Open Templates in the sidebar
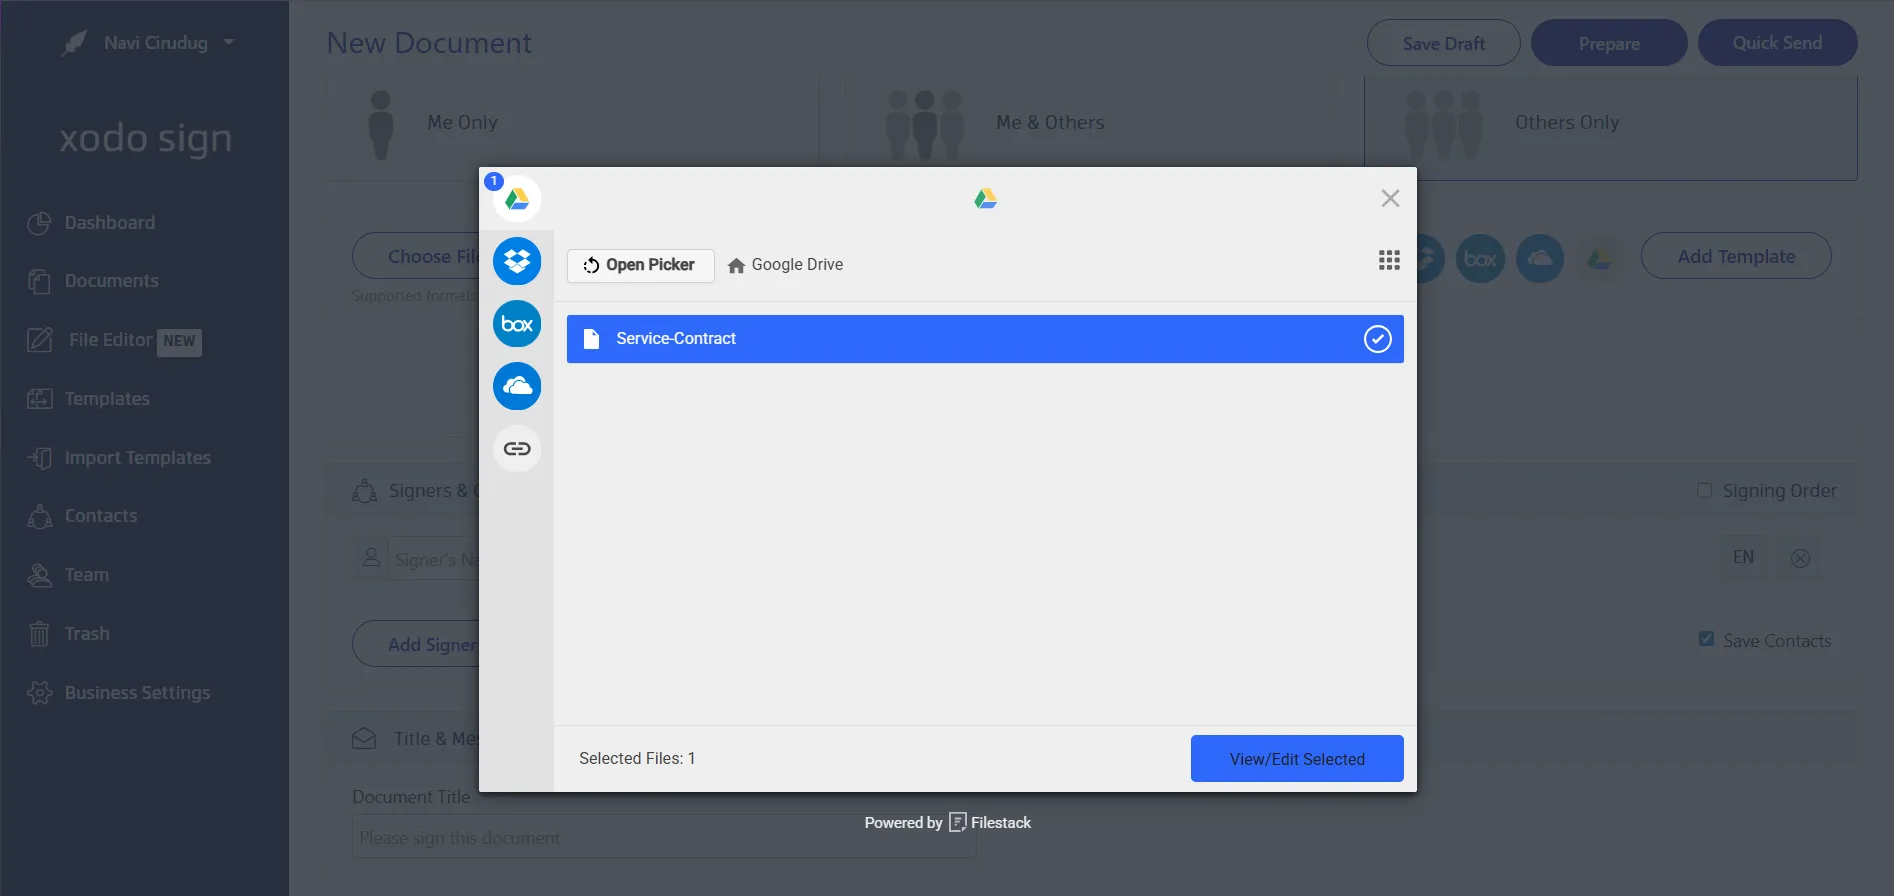This screenshot has height=896, width=1894. coord(107,399)
